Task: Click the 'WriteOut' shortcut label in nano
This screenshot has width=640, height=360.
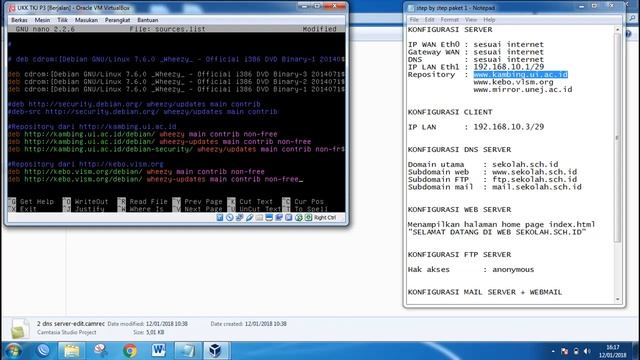Action: coord(91,202)
